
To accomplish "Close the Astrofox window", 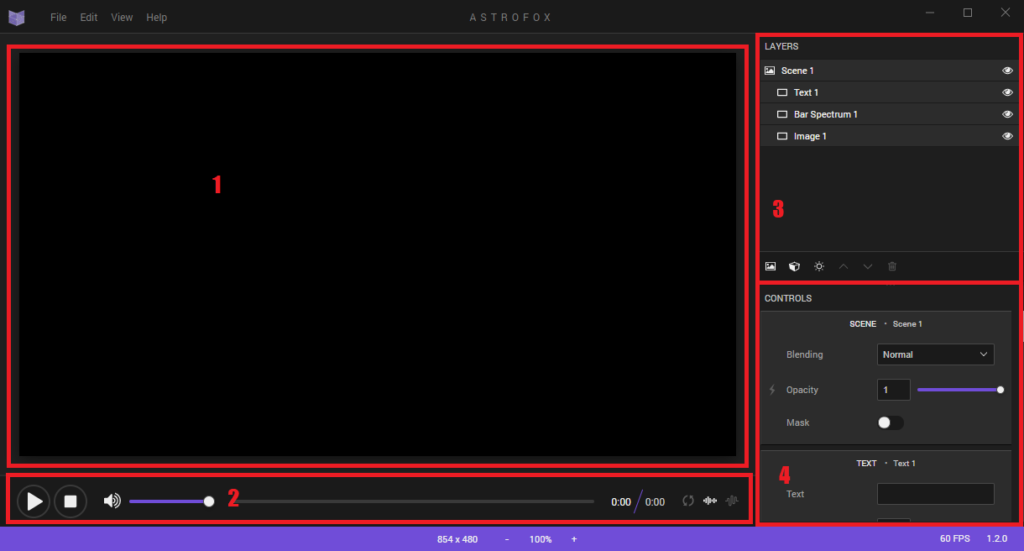I will [x=1006, y=13].
